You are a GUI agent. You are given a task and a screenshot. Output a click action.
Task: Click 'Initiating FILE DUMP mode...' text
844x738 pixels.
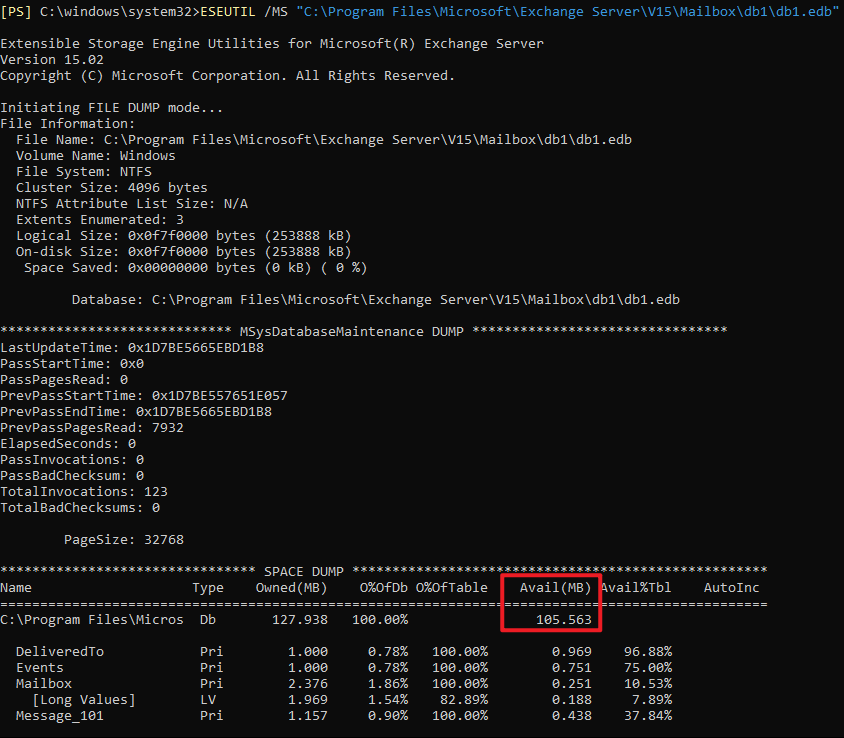pyautogui.click(x=111, y=108)
